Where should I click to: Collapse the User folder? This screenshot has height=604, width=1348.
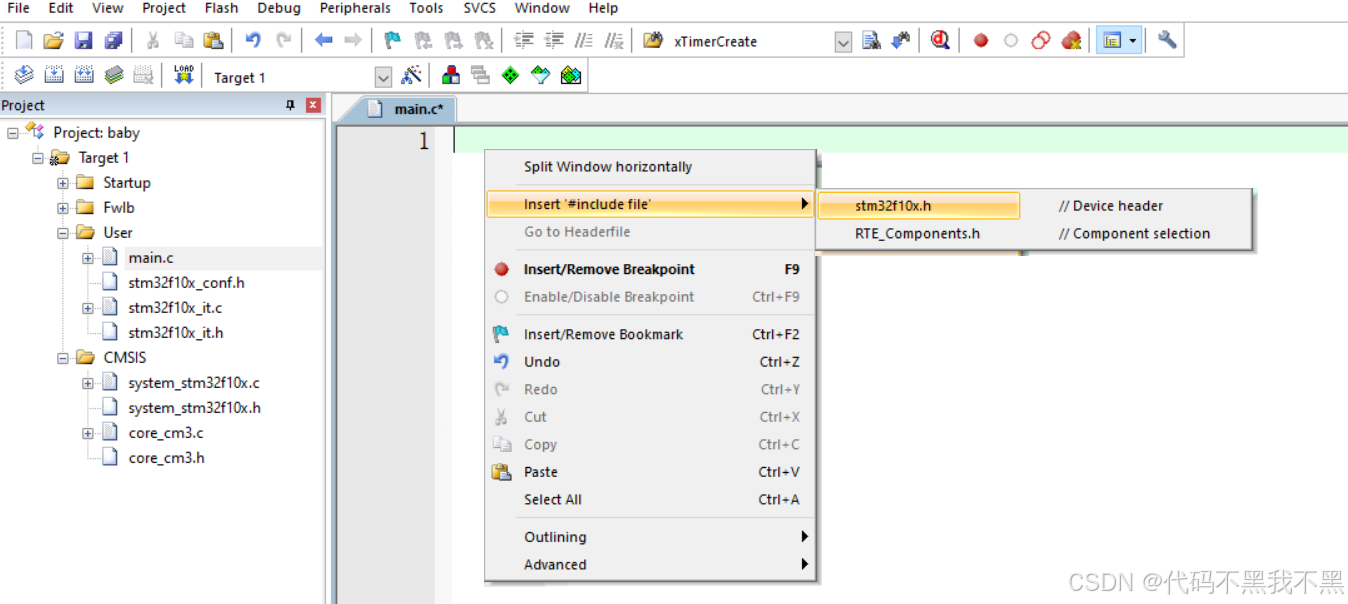pos(63,233)
